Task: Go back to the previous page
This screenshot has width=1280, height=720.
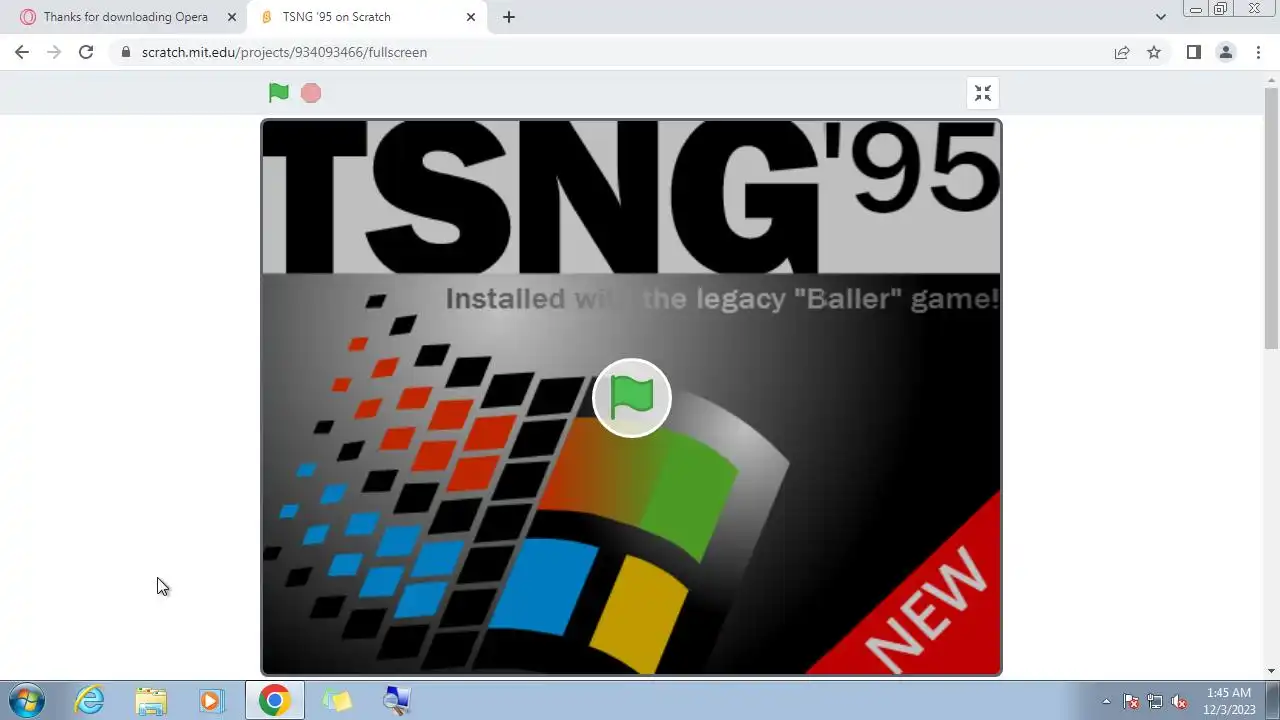Action: 22,52
